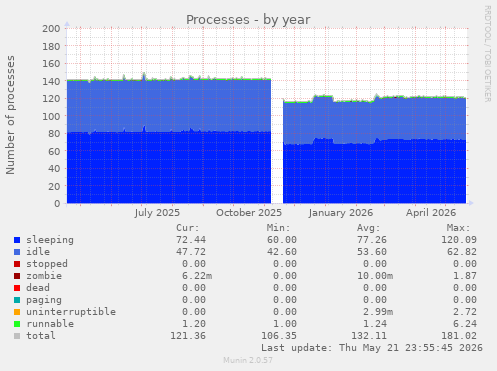Click the 'dead' legend label

38,288
